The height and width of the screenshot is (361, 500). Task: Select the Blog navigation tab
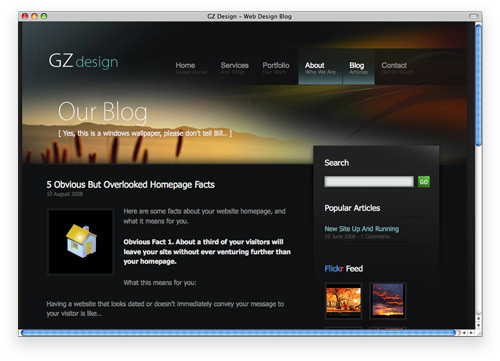359,67
